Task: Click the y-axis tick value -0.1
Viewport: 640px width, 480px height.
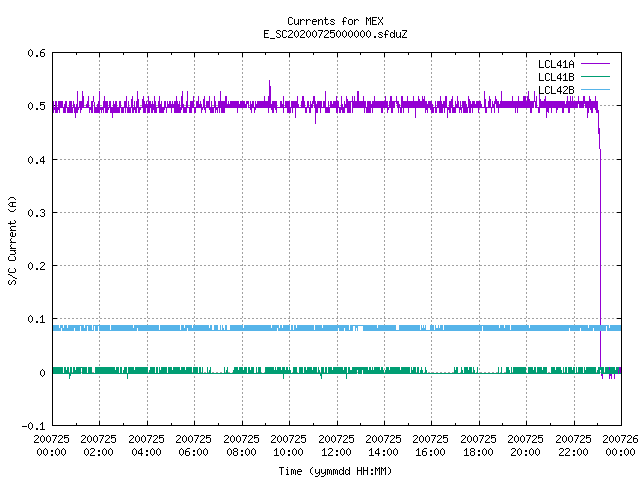Action: [x=33, y=426]
